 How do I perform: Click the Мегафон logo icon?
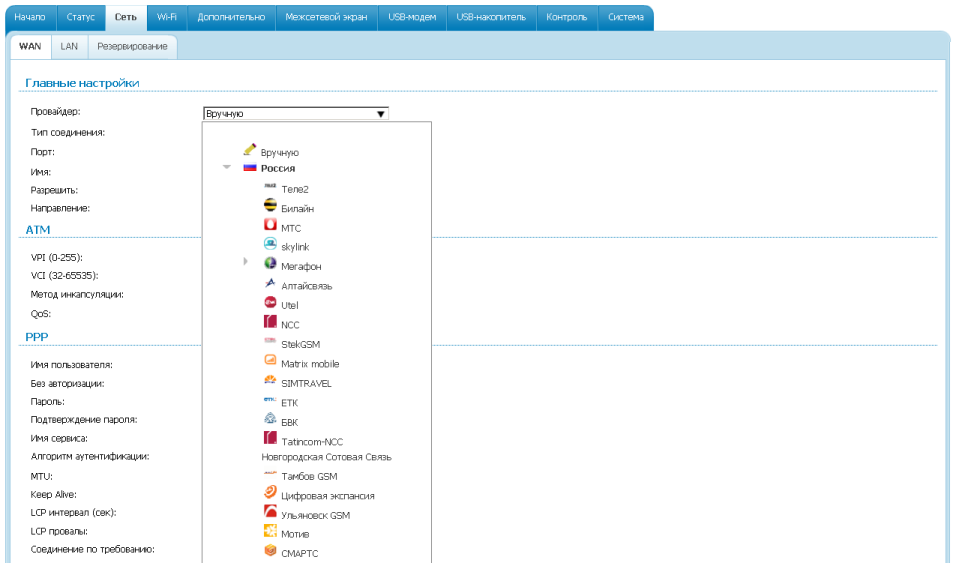click(x=270, y=264)
